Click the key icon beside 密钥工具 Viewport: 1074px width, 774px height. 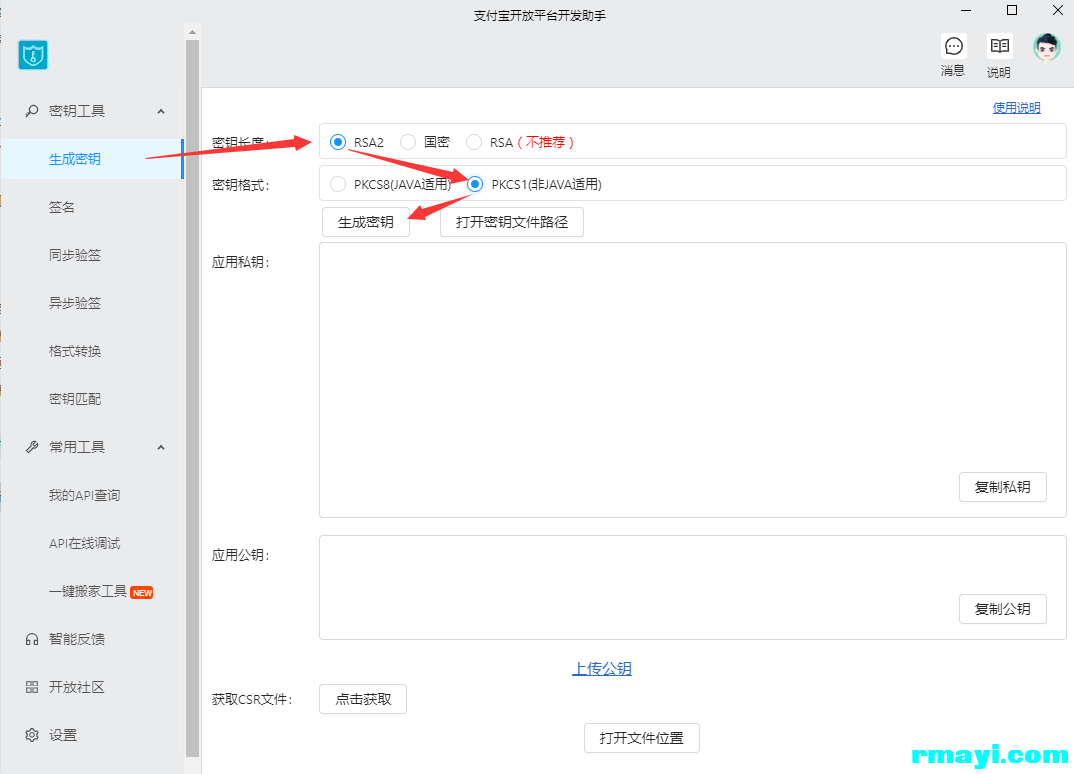pos(32,110)
